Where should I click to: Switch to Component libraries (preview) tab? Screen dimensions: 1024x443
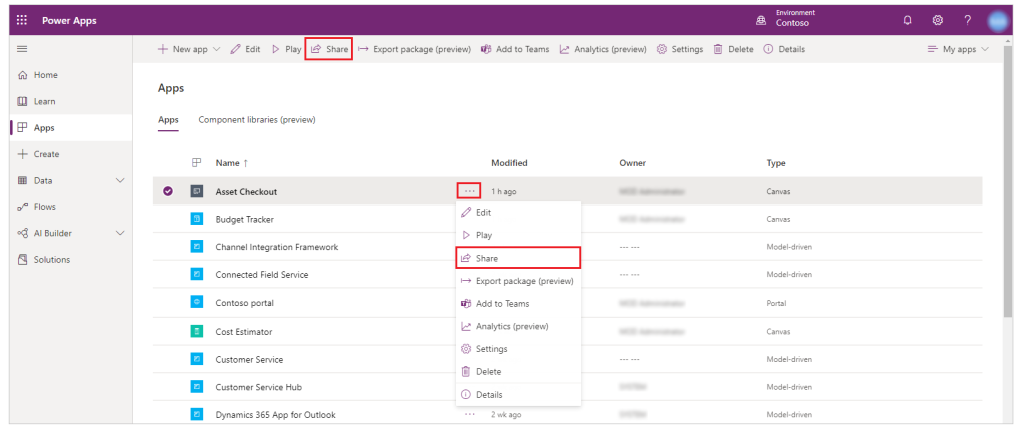(256, 120)
